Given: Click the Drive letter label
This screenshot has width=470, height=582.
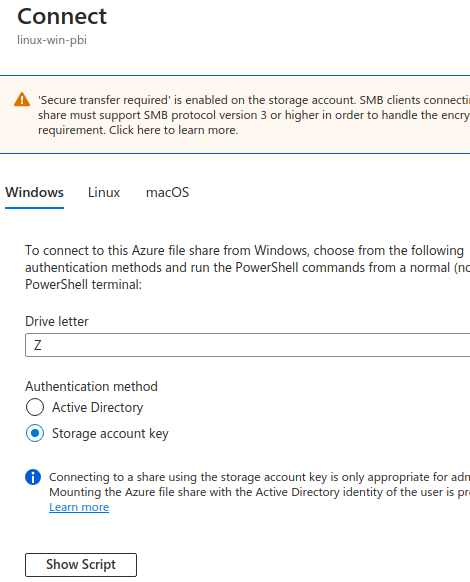Looking at the screenshot, I should 57,321.
